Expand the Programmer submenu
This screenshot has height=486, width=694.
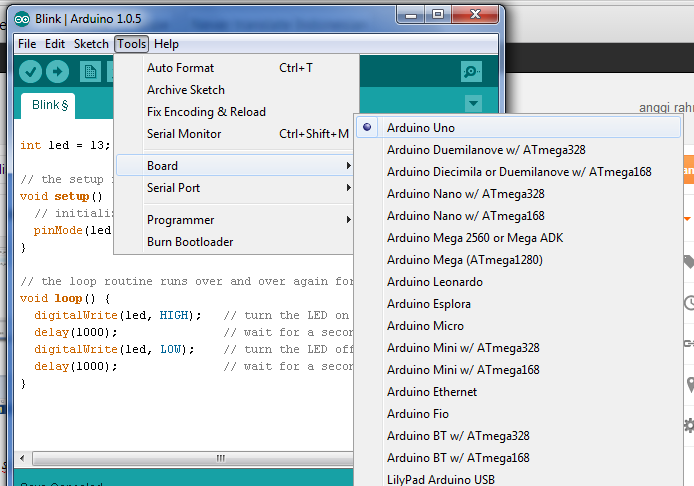click(x=235, y=220)
